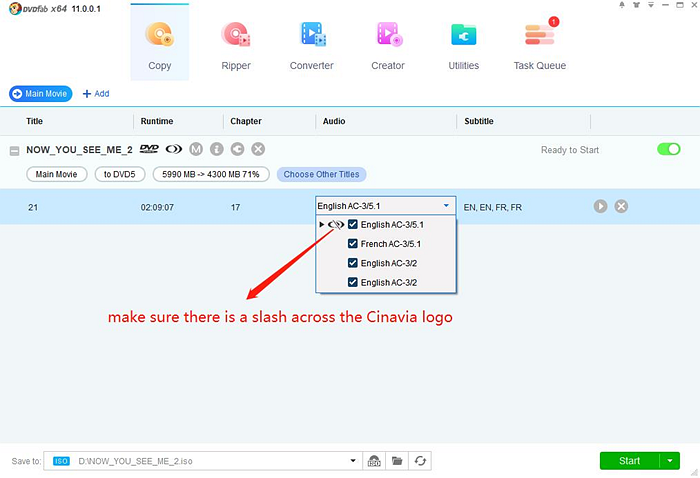
Task: Switch to the Creator module
Action: 388,46
